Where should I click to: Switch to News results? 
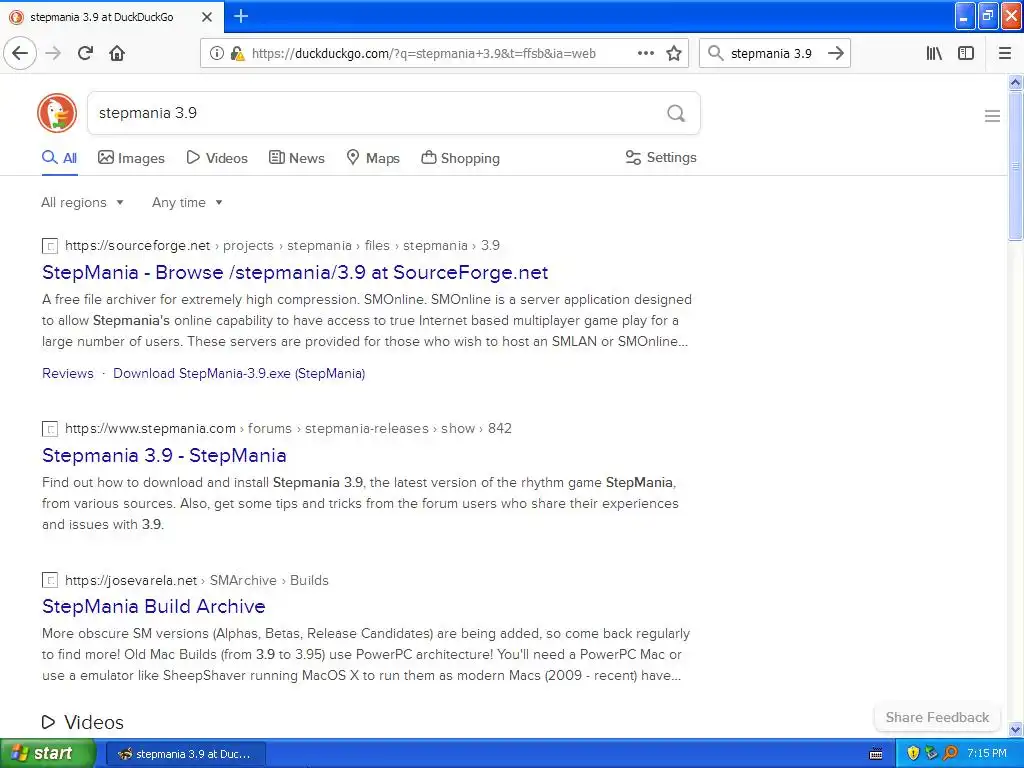(296, 158)
